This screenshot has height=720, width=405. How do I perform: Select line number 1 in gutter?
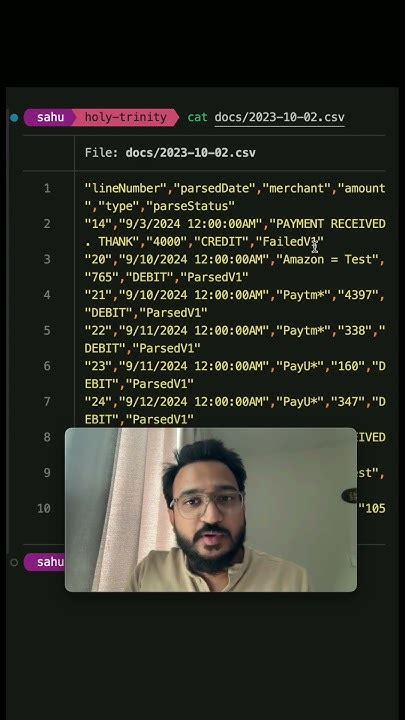point(47,188)
